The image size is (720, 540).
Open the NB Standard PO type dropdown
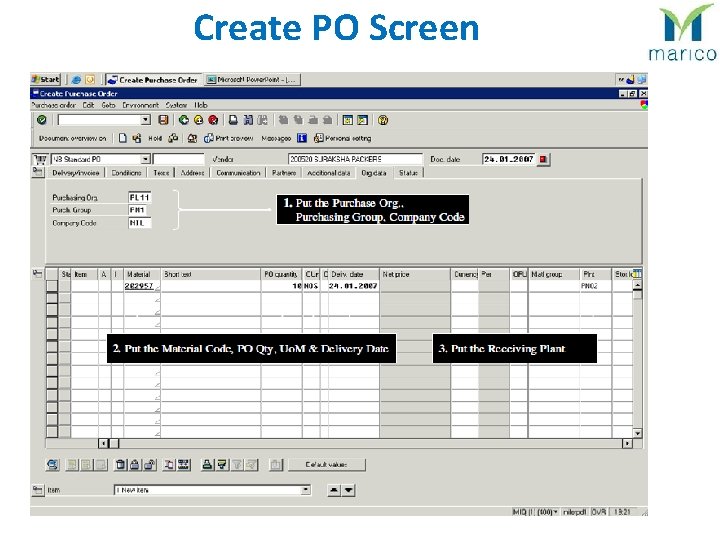(145, 159)
